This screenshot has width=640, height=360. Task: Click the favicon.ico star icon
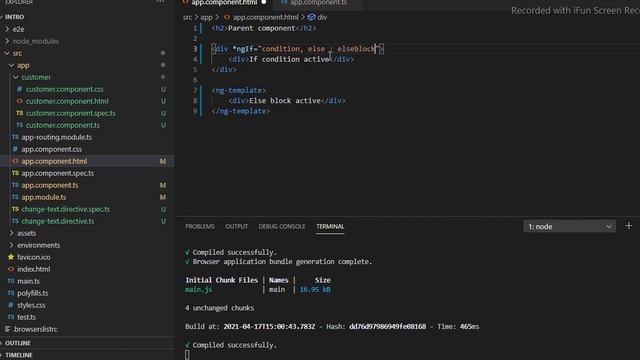coord(11,257)
